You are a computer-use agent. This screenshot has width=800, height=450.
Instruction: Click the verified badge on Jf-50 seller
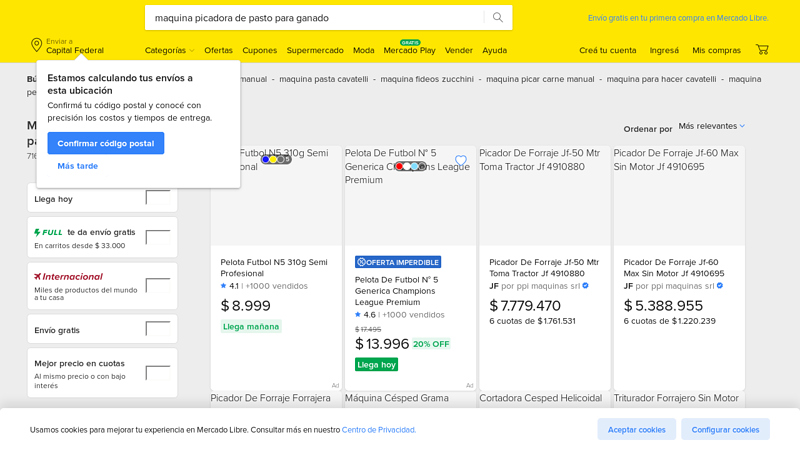[x=585, y=286]
